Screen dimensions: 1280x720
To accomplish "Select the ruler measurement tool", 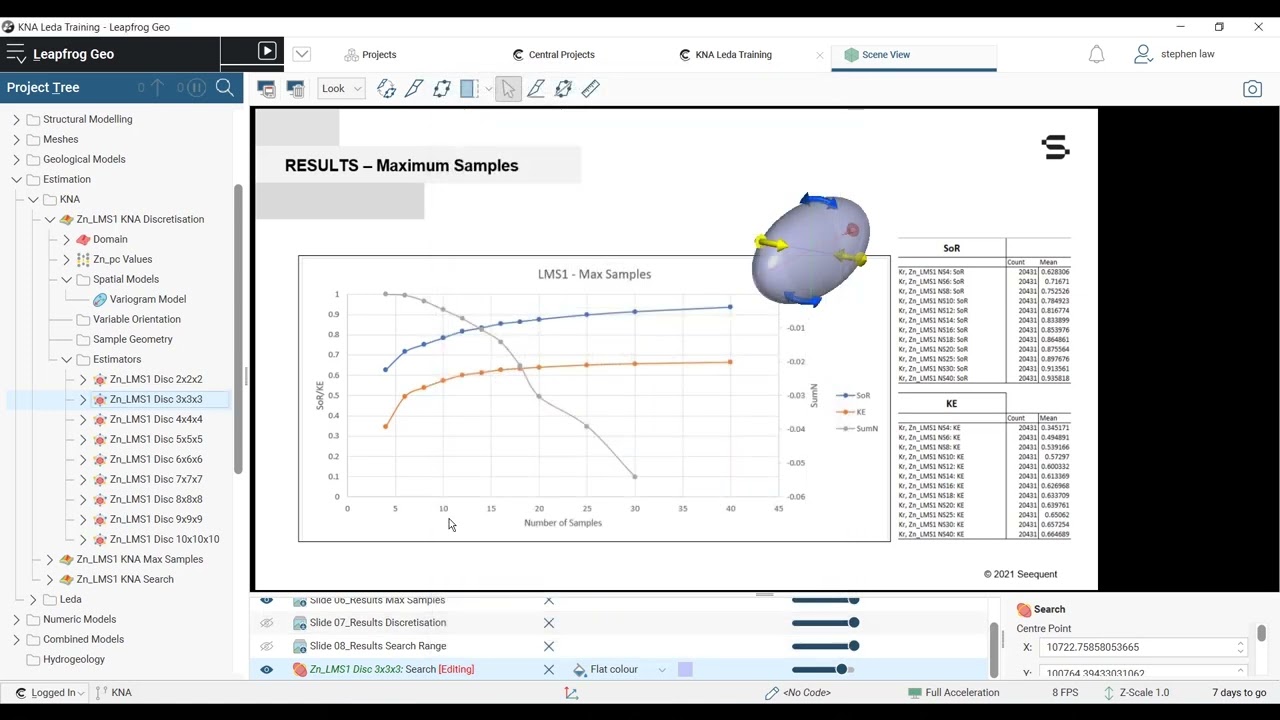I will click(591, 89).
